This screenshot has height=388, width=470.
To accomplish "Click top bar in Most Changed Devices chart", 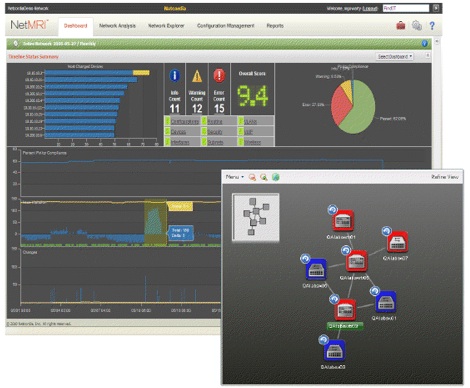I will [x=97, y=73].
